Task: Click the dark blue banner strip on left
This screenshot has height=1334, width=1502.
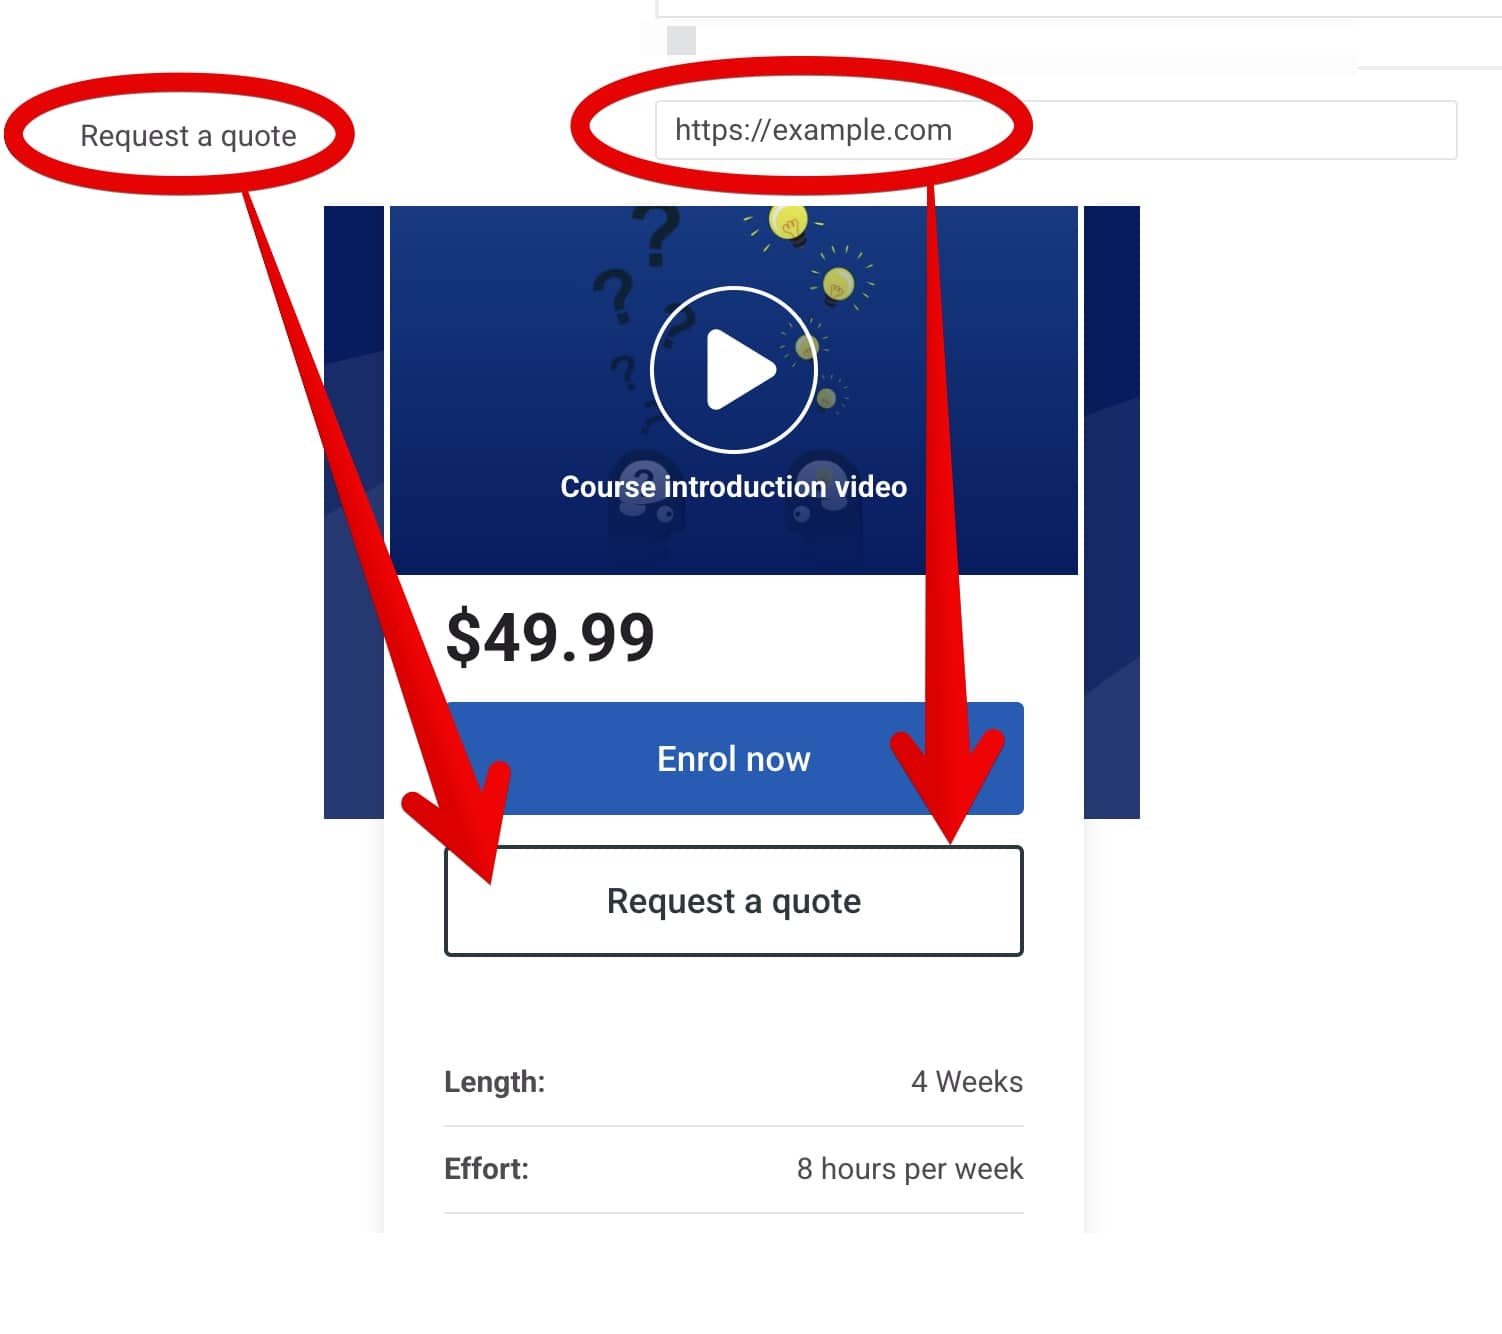Action: coord(354,512)
